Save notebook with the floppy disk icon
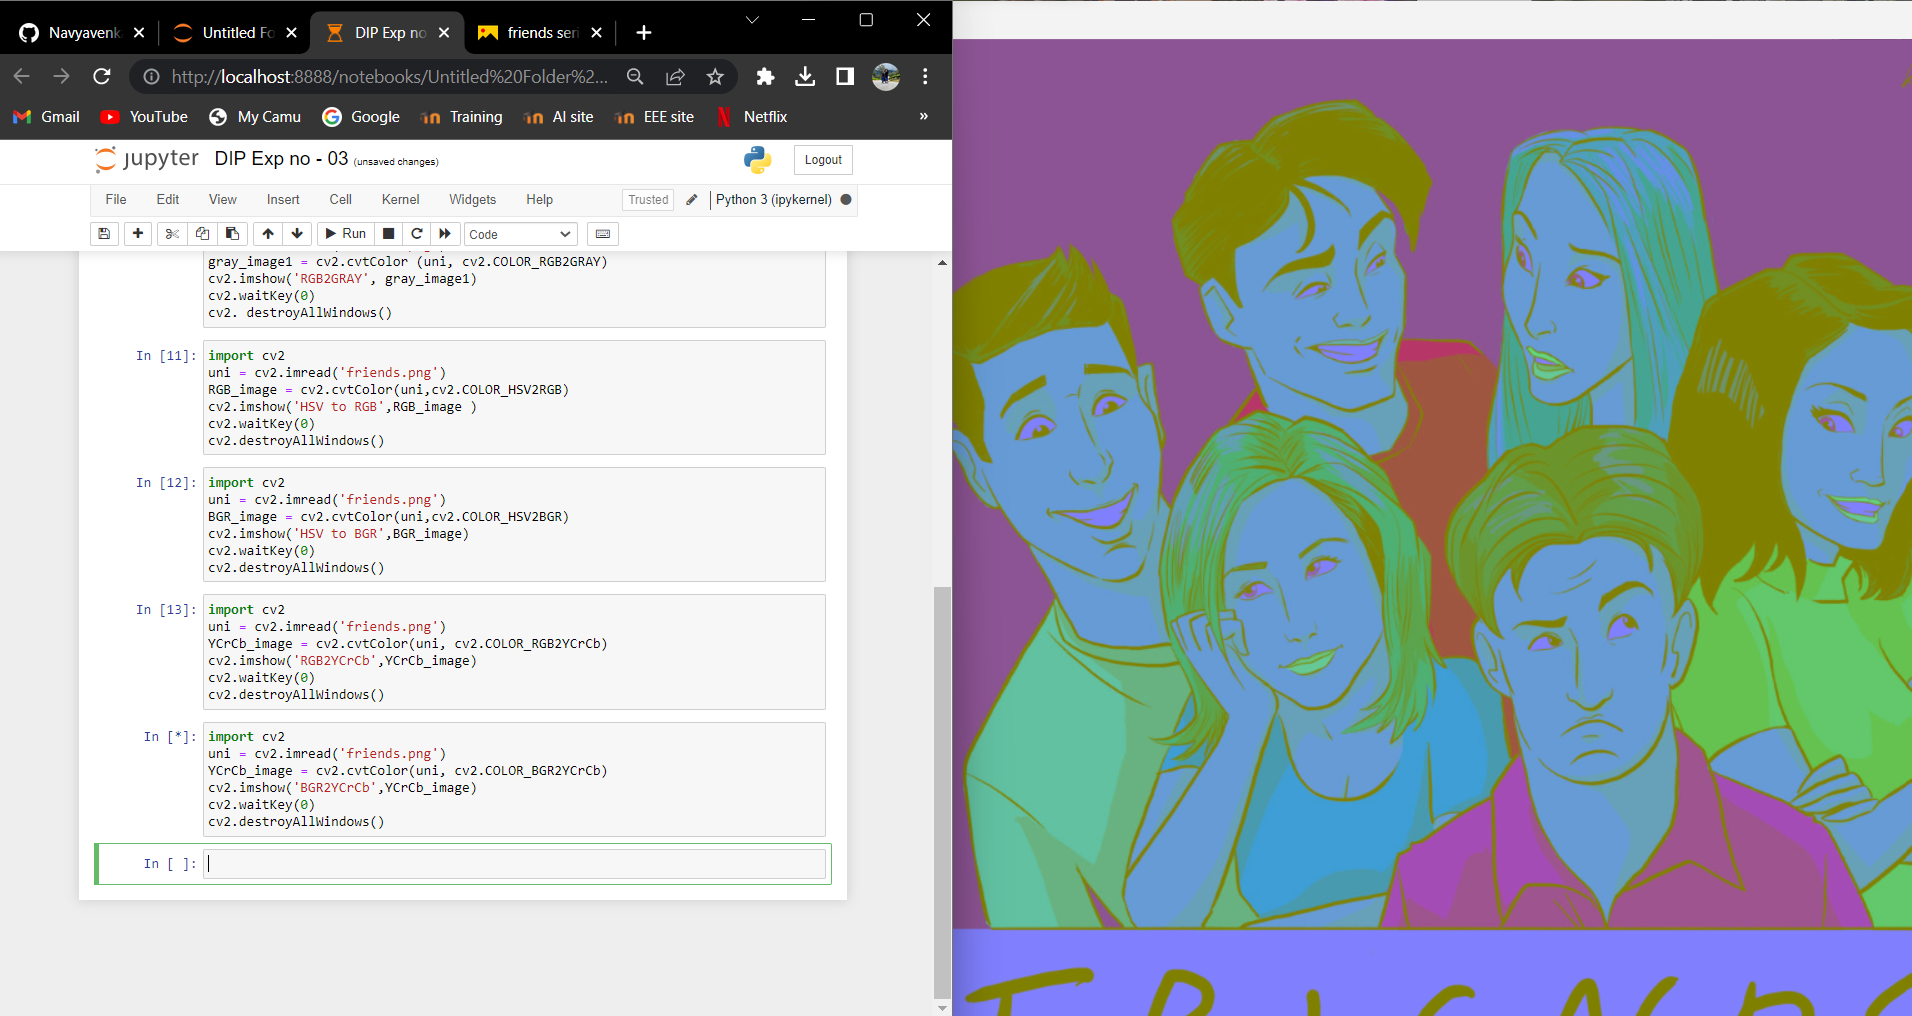Screen dimensions: 1912x1016 pyautogui.click(x=103, y=234)
